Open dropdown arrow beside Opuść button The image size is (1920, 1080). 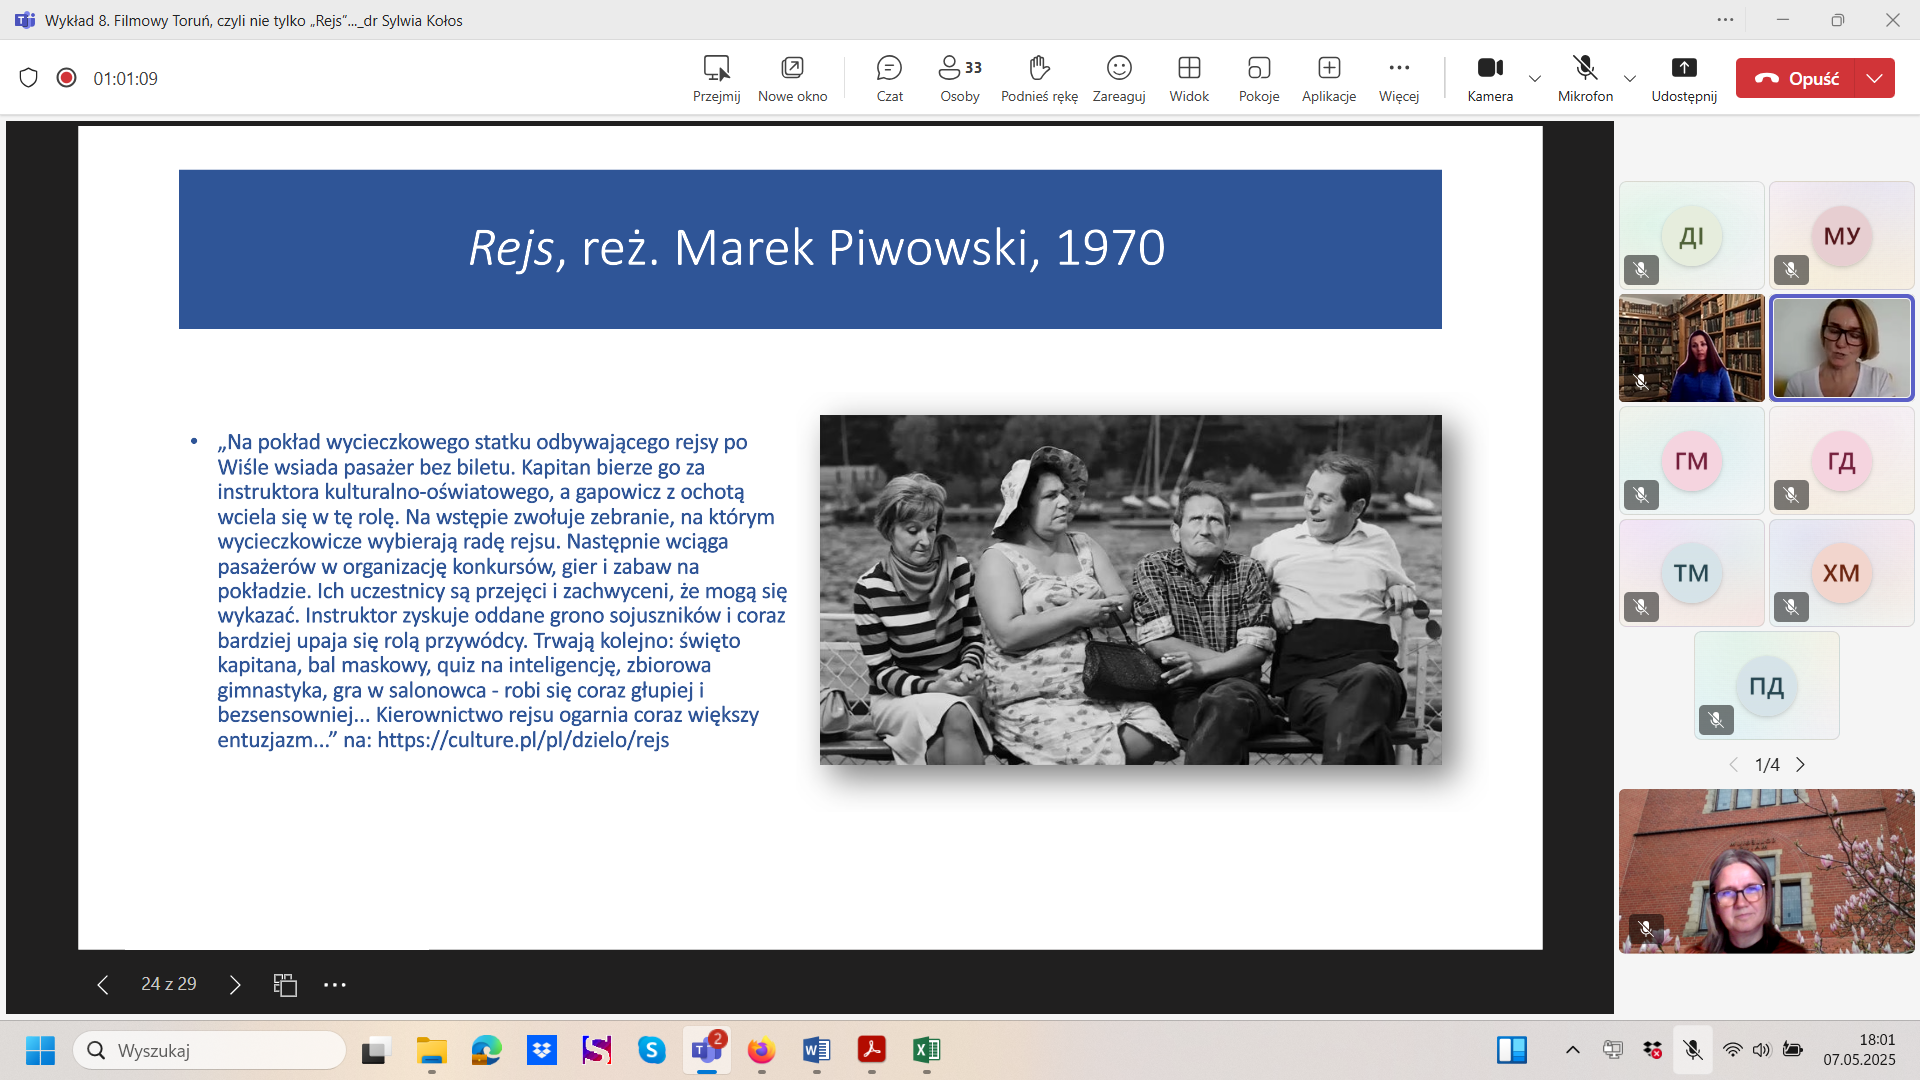[1874, 78]
